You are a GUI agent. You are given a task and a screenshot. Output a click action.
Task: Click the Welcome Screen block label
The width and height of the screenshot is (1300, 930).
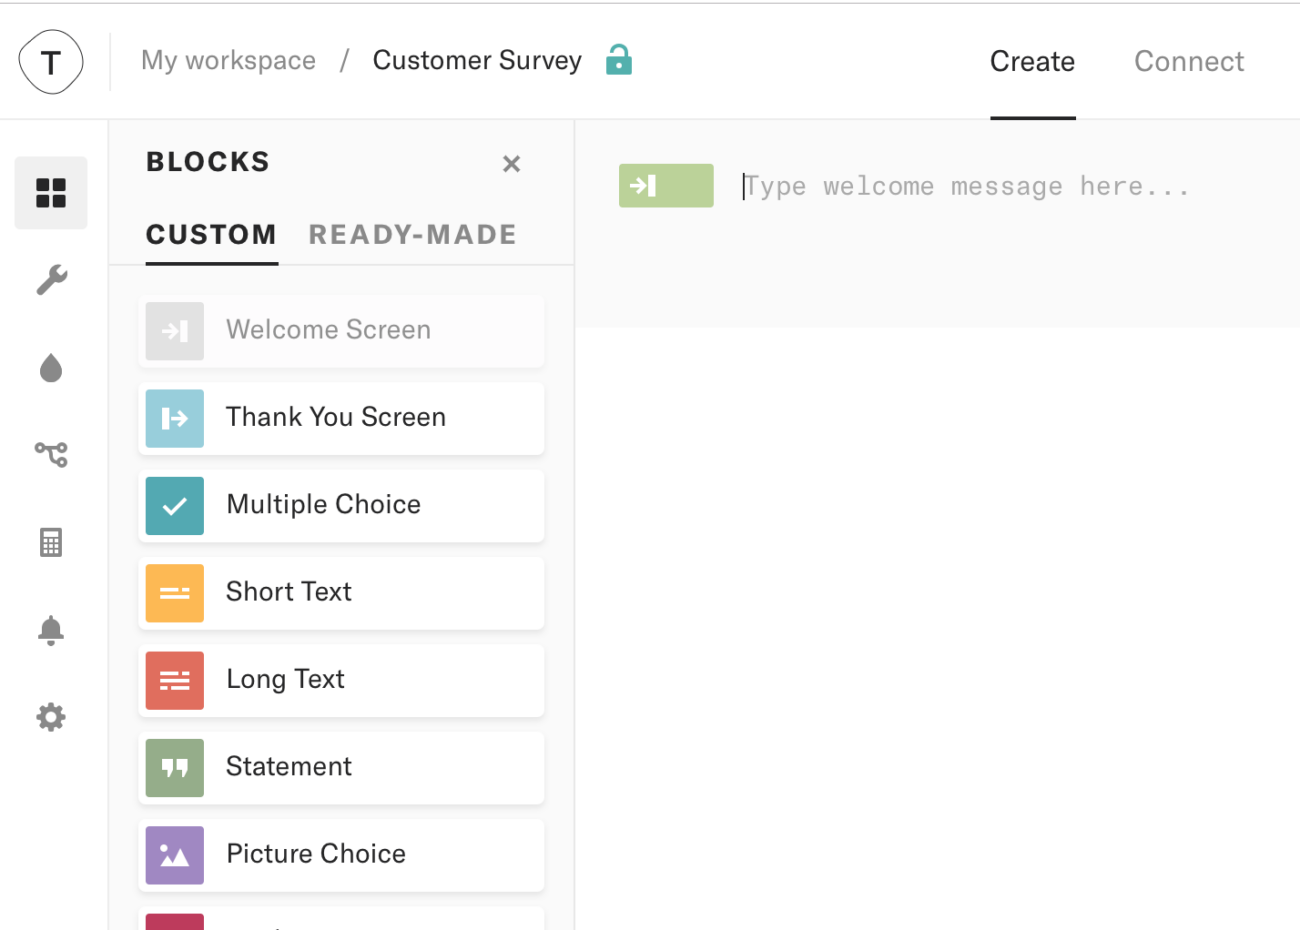pyautogui.click(x=328, y=330)
